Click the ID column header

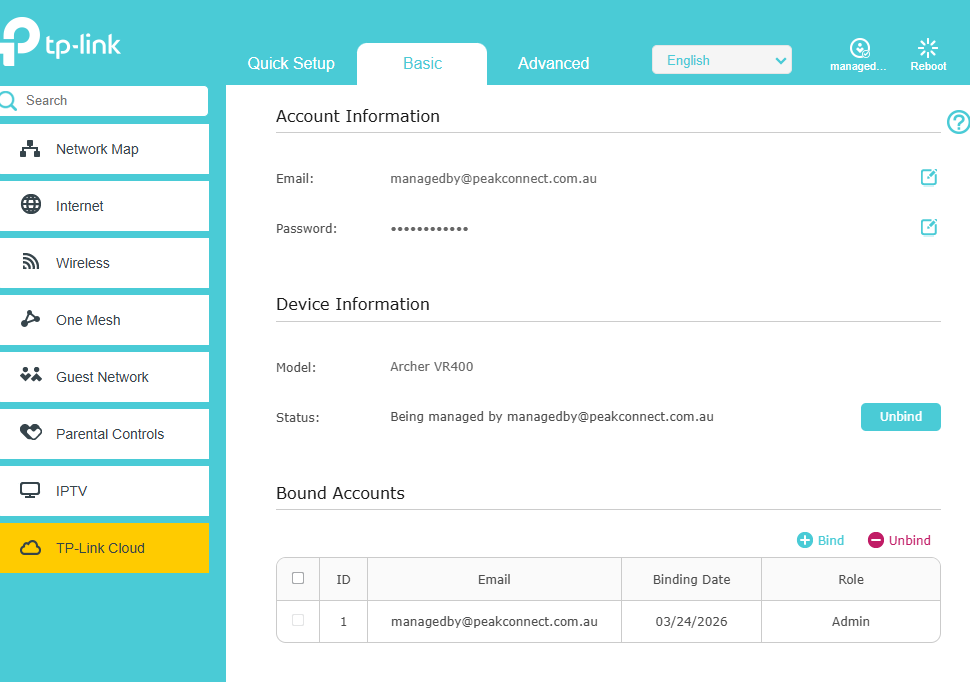click(343, 579)
